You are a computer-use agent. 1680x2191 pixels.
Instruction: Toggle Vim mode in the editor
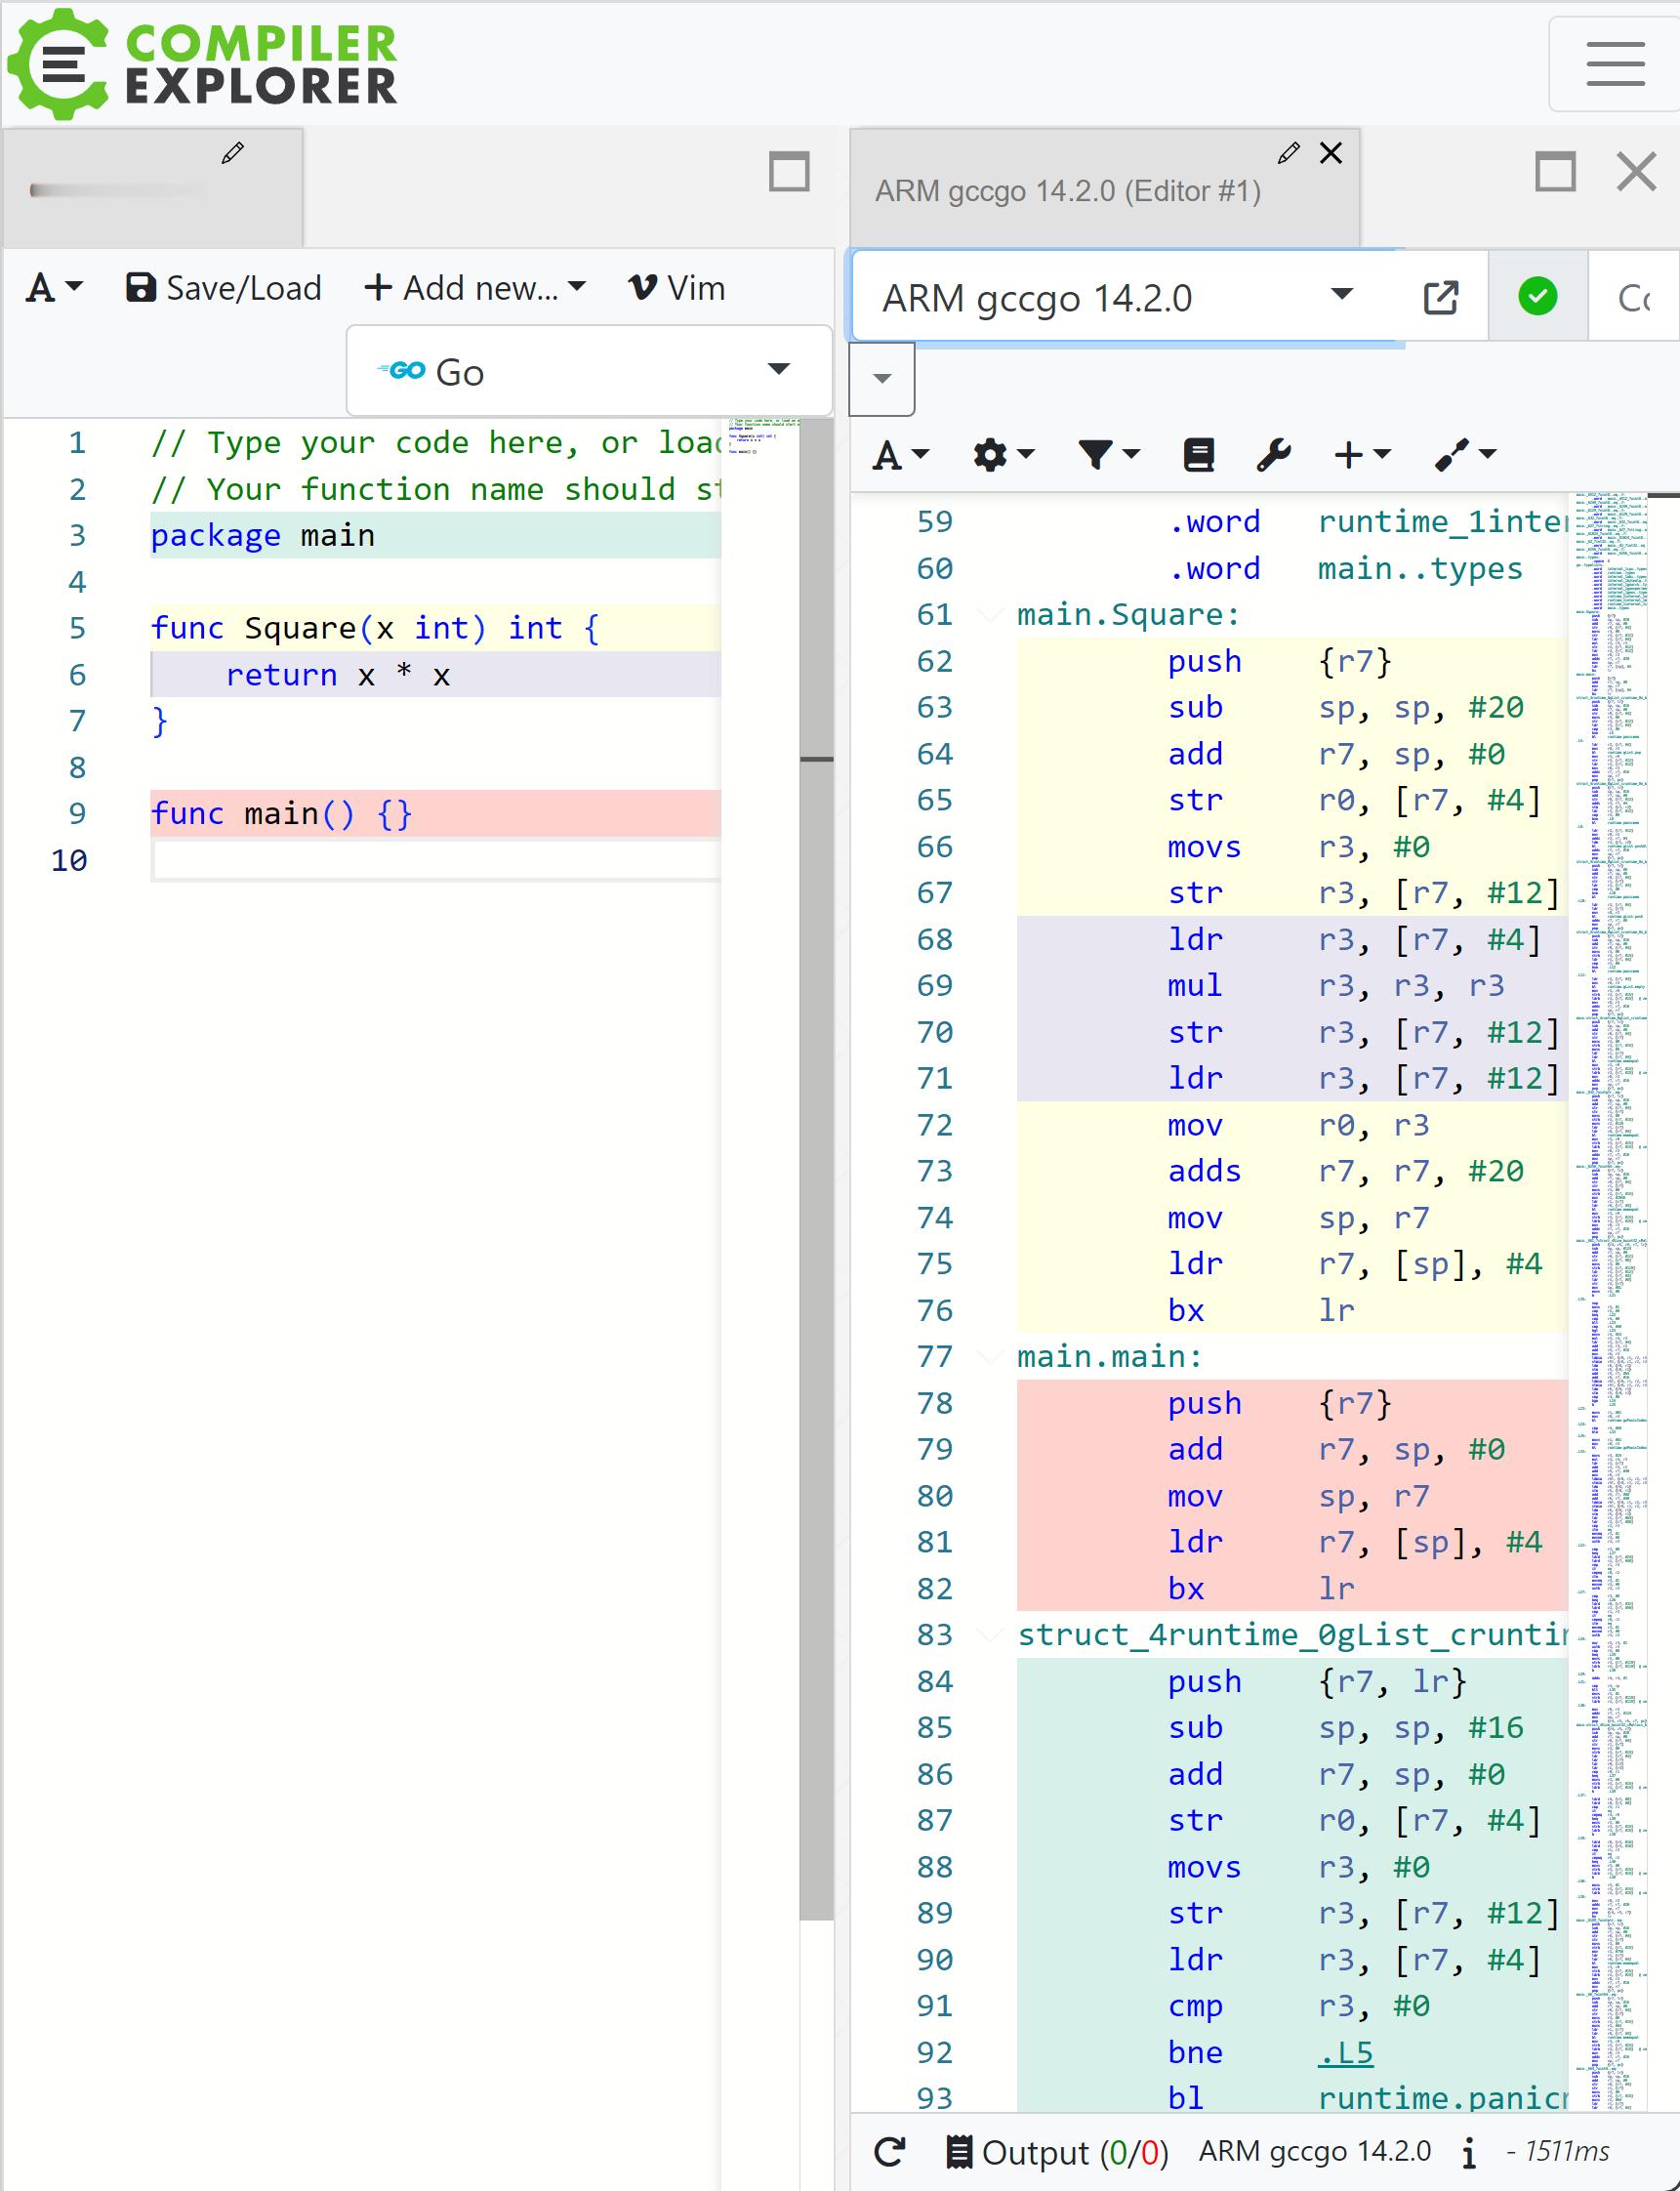tap(677, 289)
